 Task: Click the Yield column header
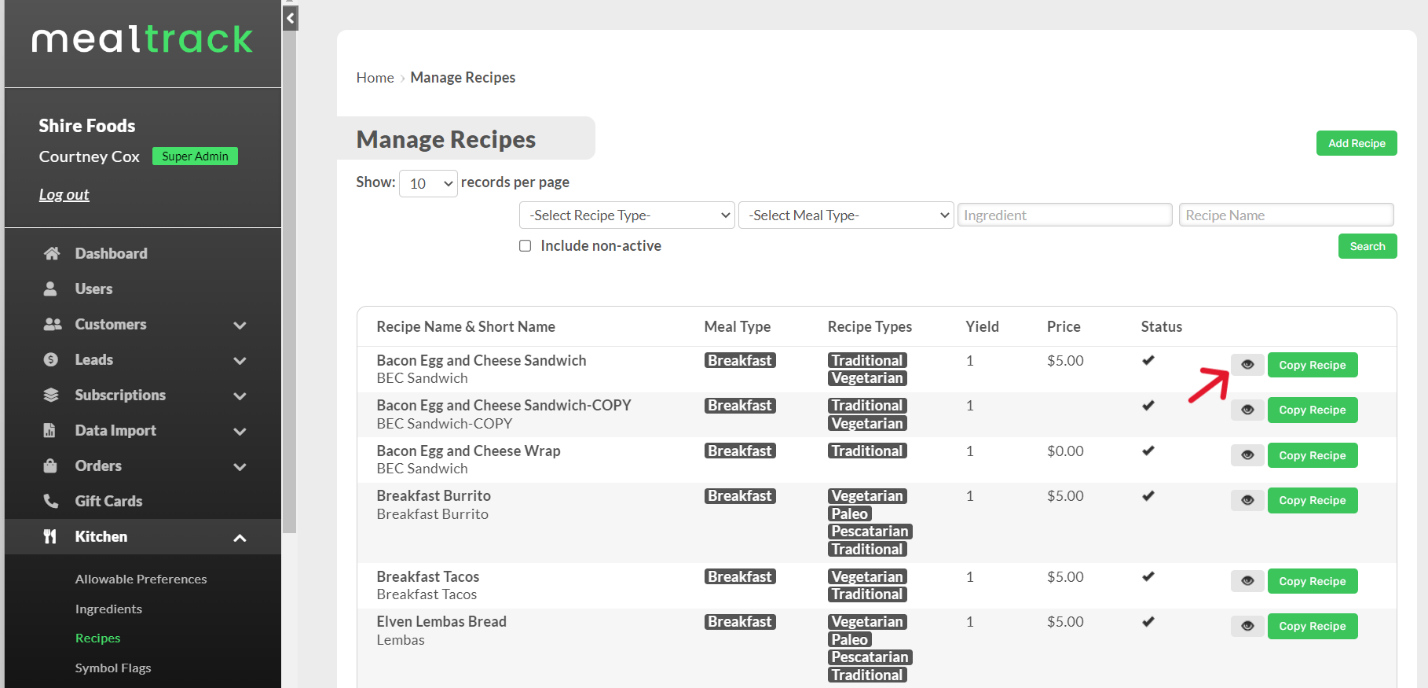click(982, 327)
